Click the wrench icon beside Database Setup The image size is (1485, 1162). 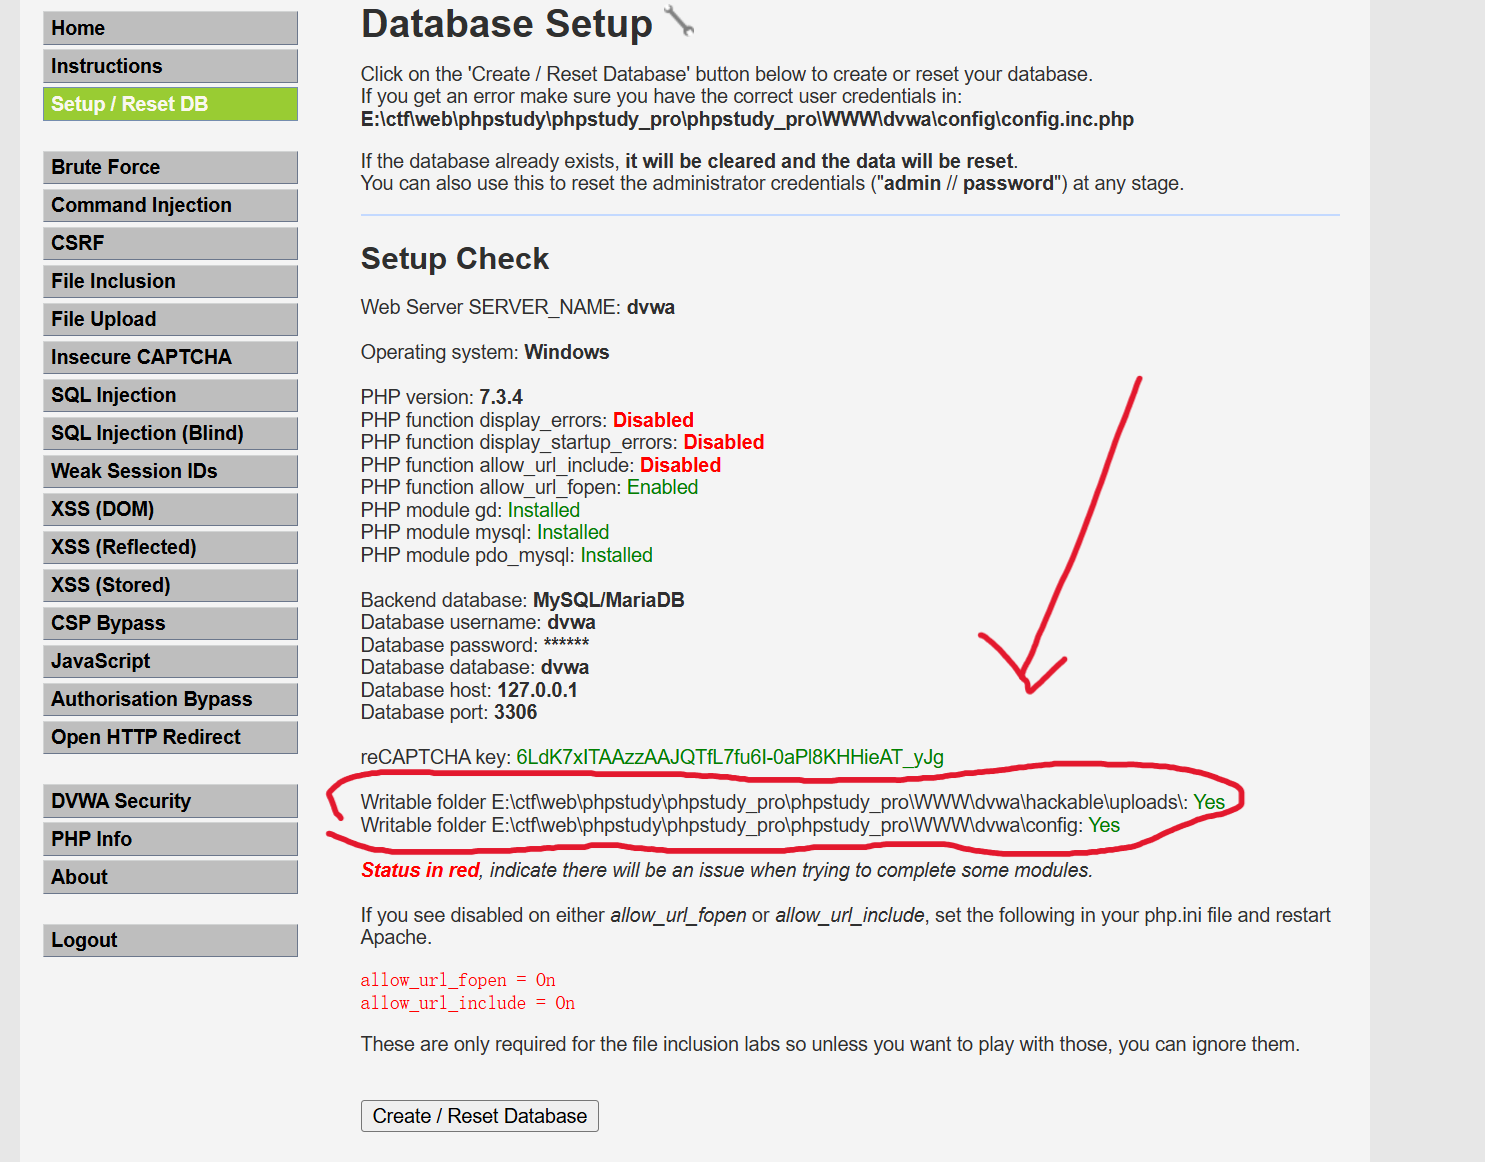680,21
